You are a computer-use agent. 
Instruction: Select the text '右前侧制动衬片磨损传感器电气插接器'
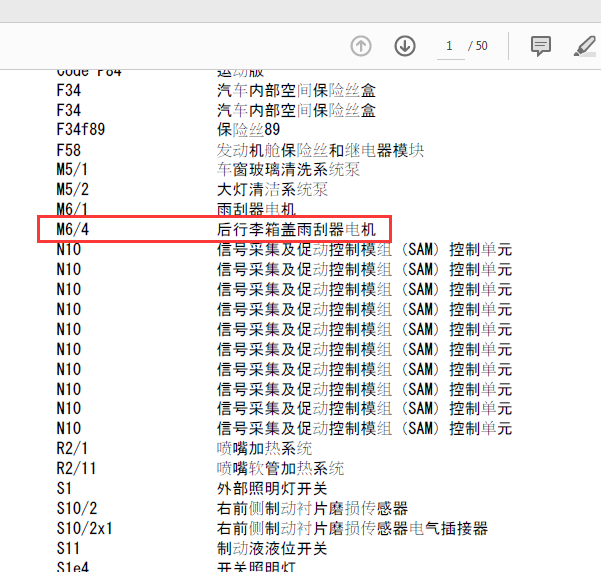352,528
